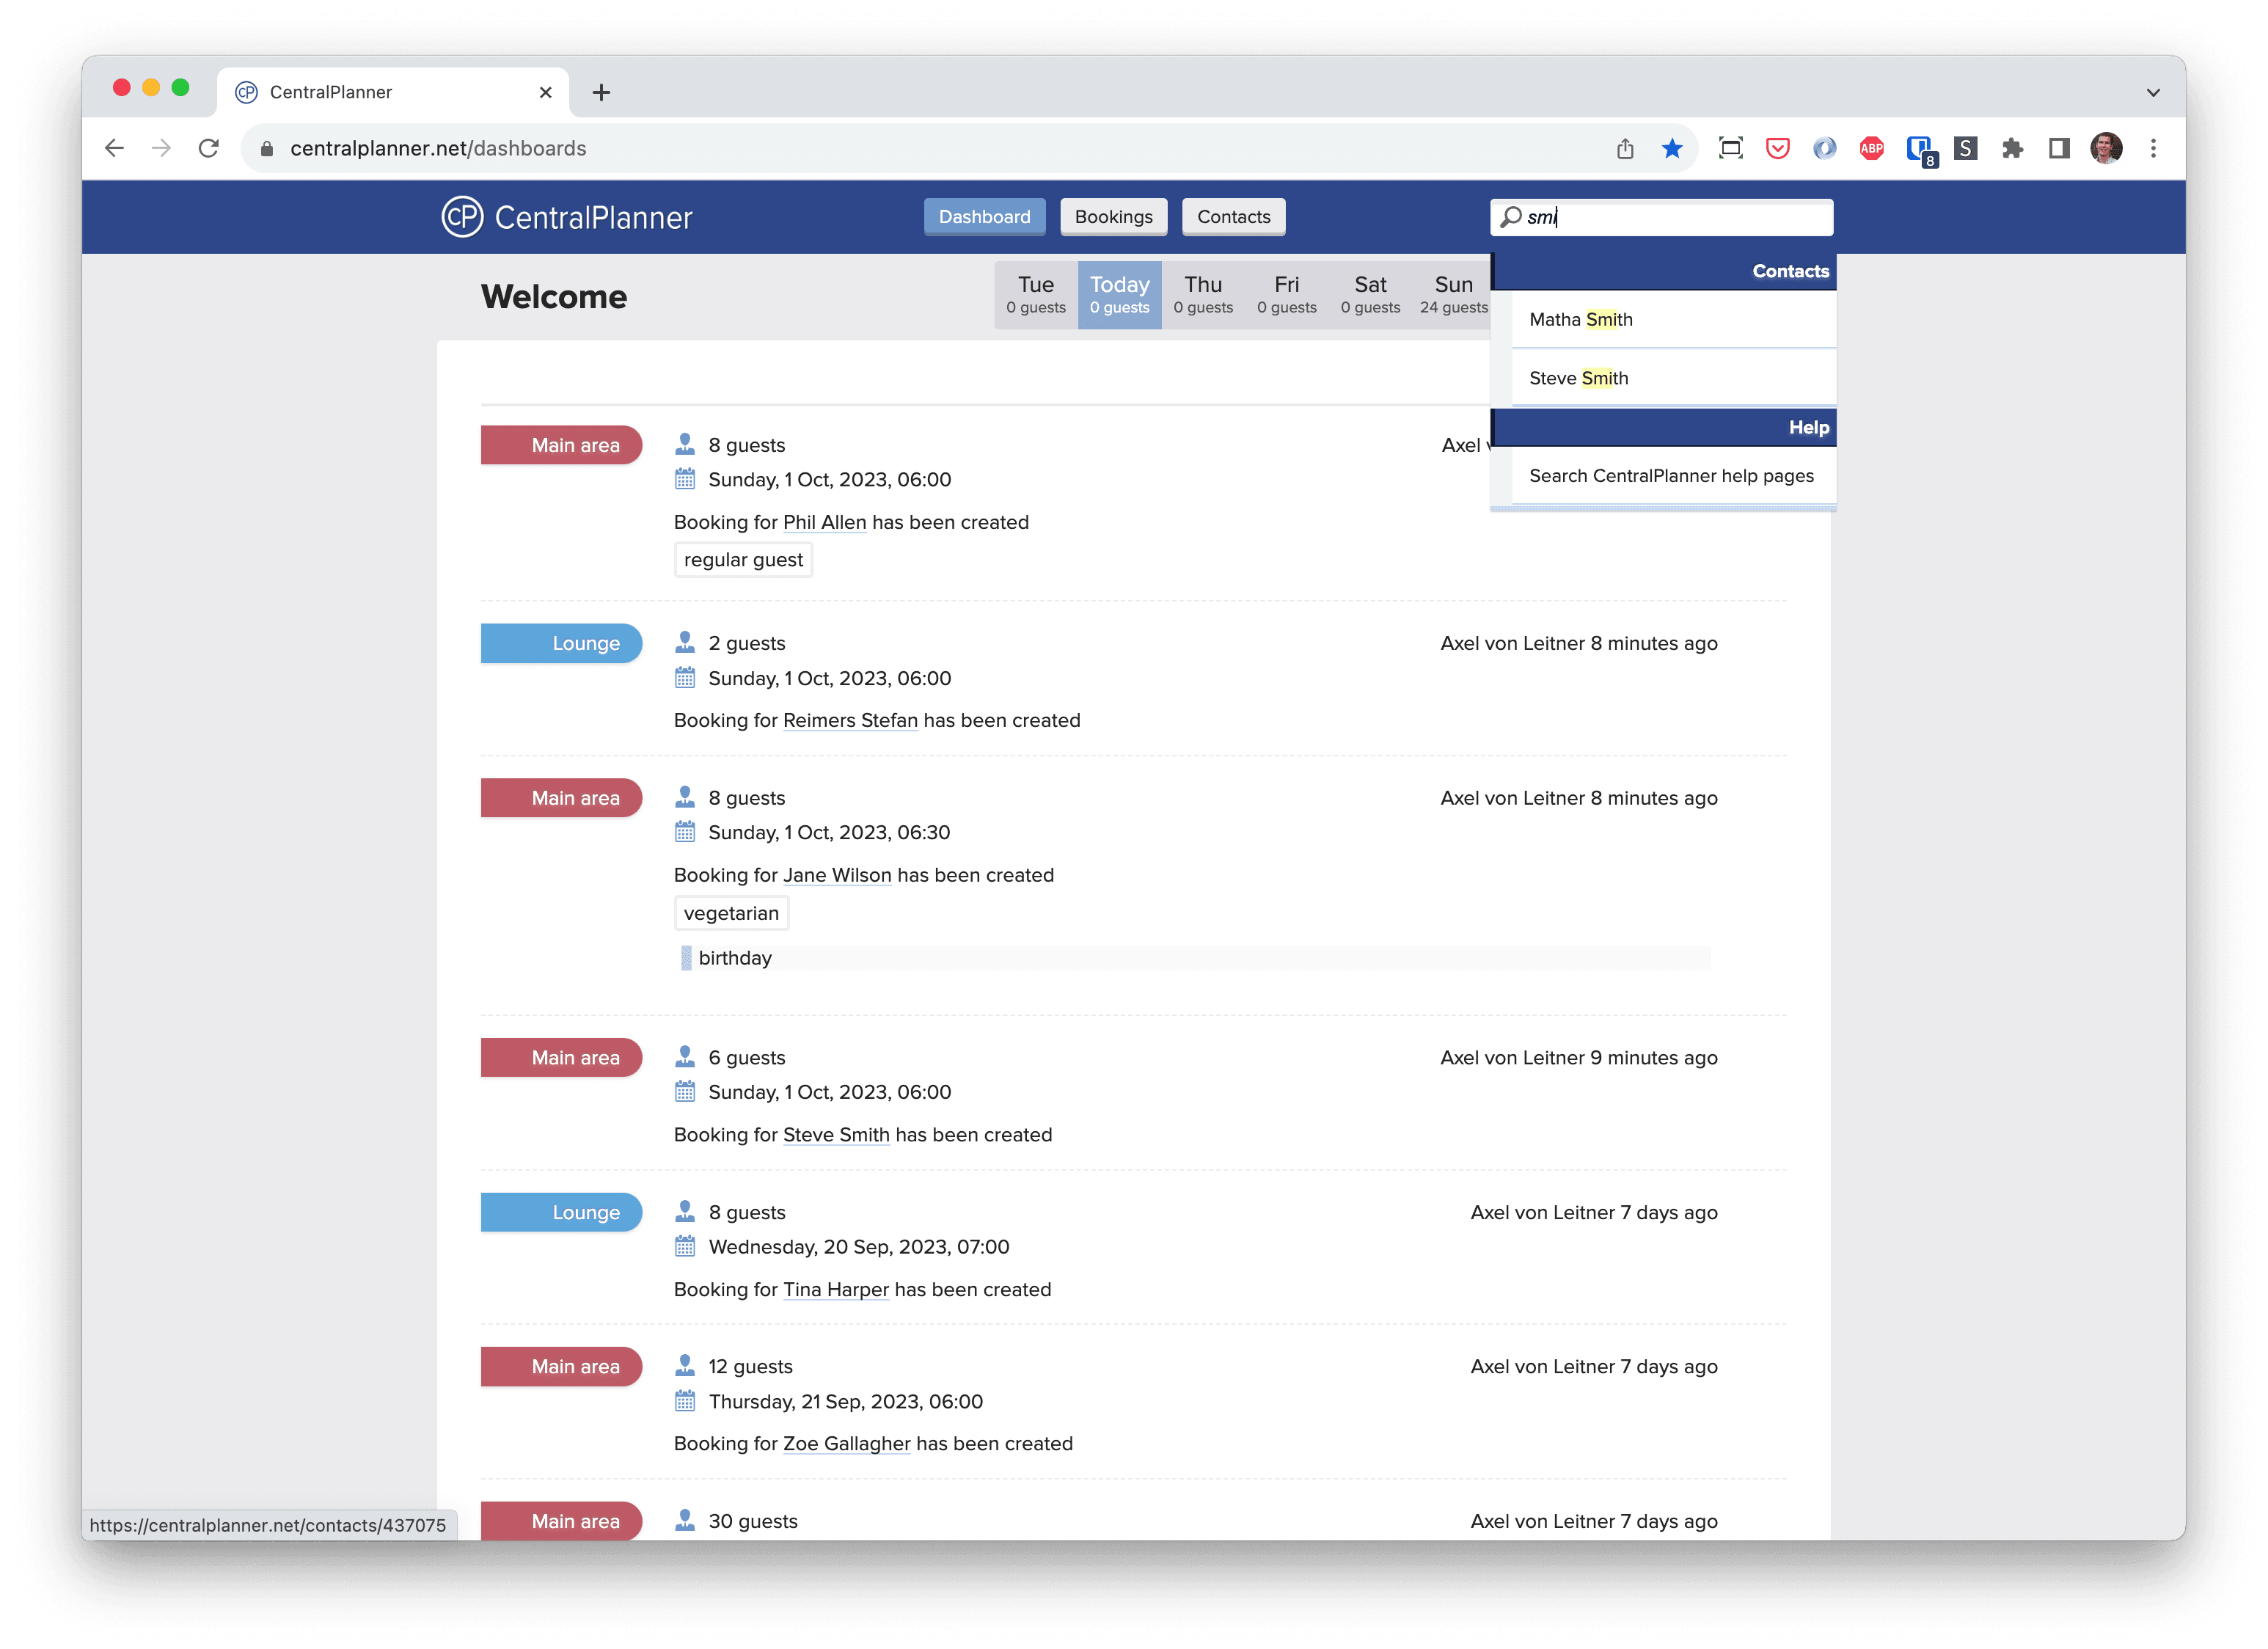This screenshot has width=2268, height=1649.
Task: Click guest icon for Jane Wilson booking
Action: click(684, 797)
